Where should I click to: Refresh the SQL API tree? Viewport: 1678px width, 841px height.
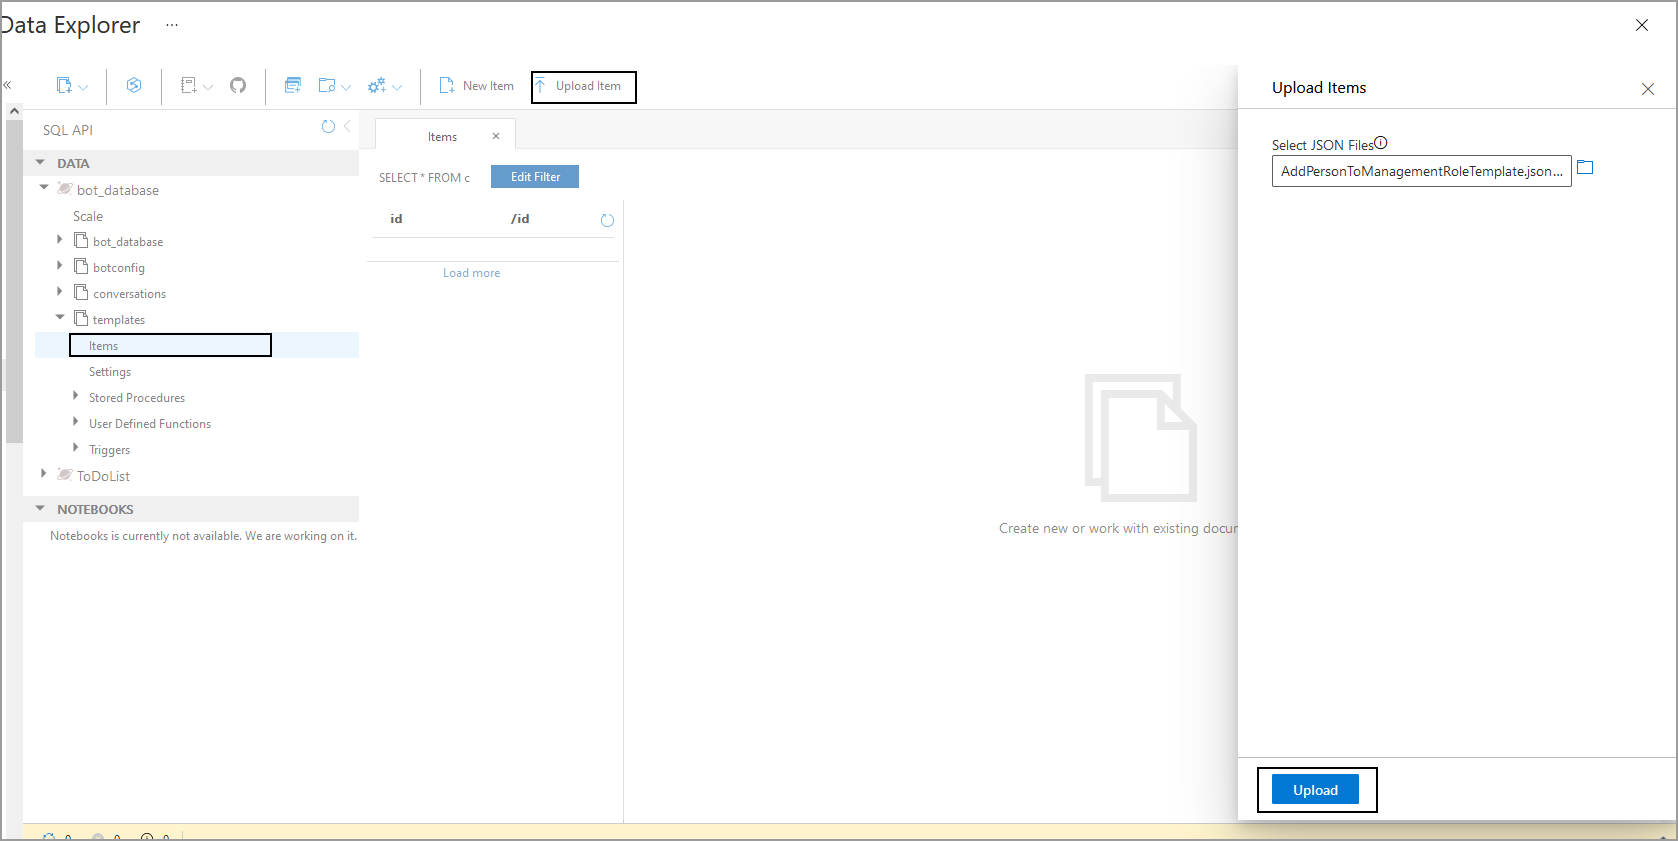point(328,127)
